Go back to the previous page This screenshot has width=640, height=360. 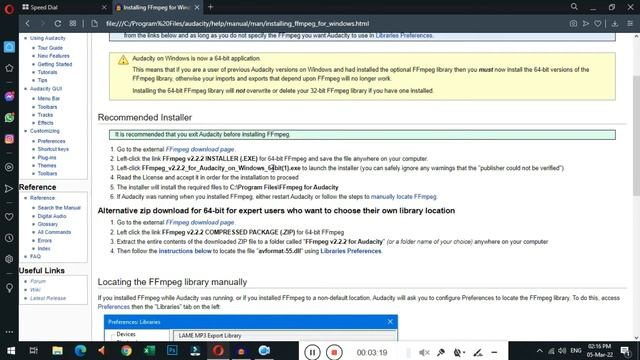pos(28,24)
